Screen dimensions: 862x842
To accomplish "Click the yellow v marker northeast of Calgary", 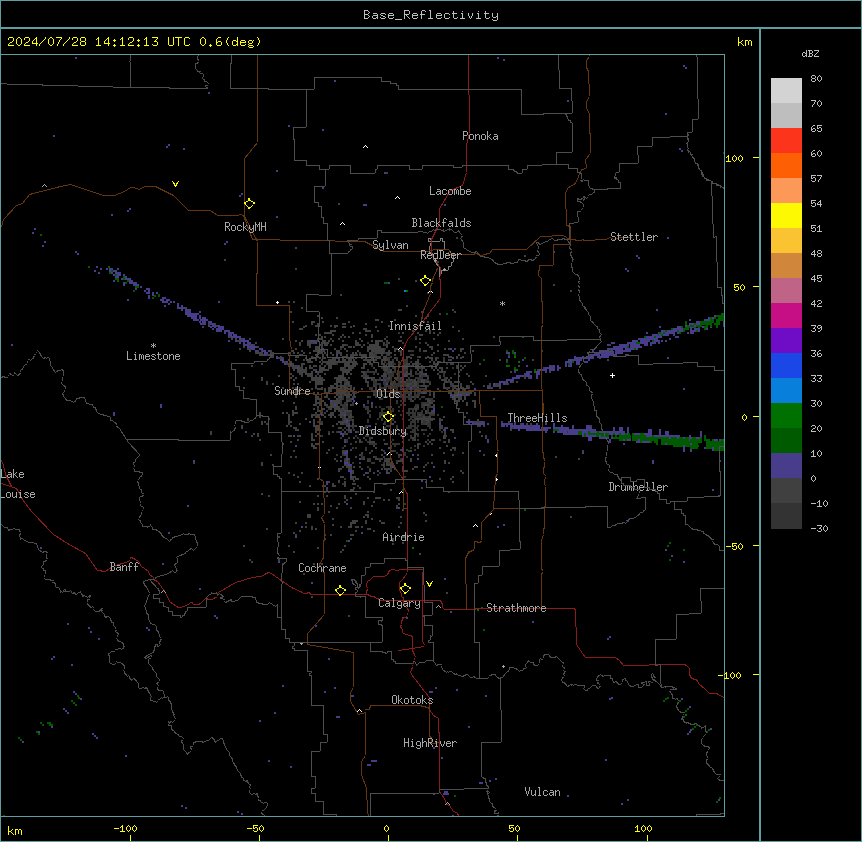I will coord(429,584).
